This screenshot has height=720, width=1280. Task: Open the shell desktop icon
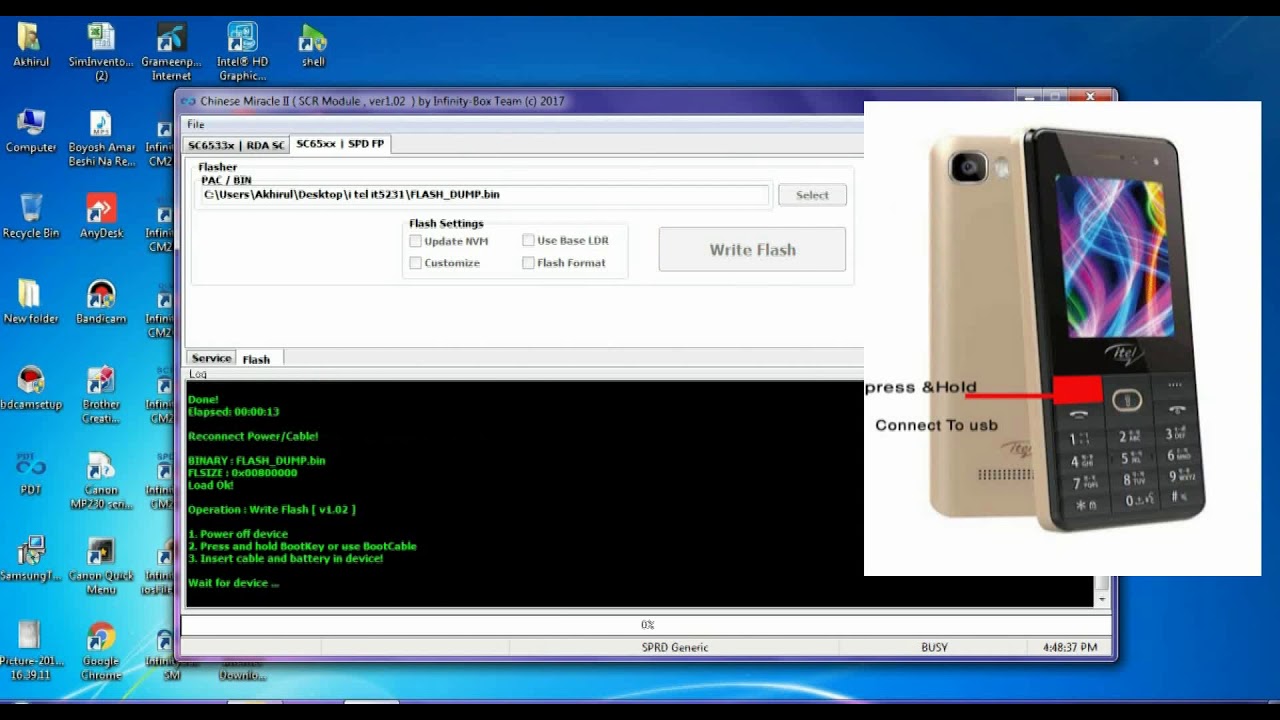coord(313,46)
